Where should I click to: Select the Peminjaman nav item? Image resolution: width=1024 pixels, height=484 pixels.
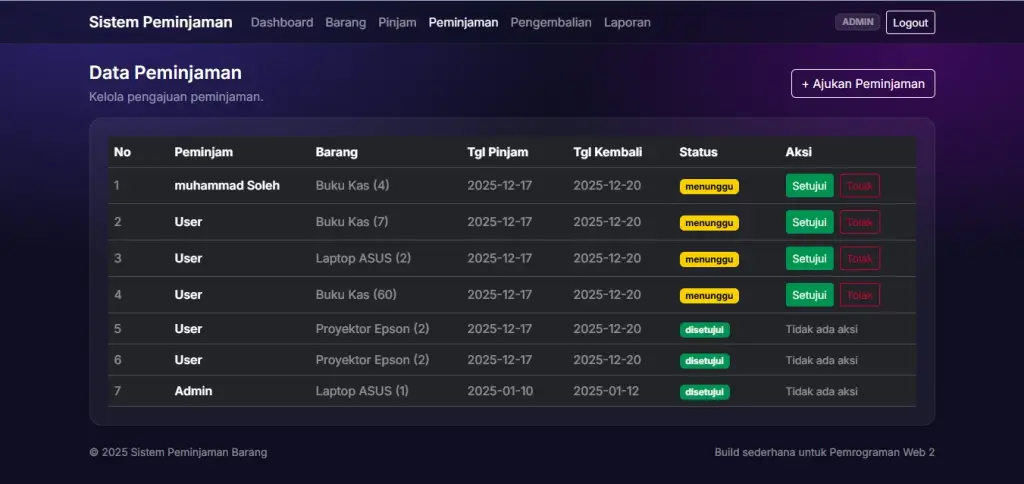click(463, 22)
